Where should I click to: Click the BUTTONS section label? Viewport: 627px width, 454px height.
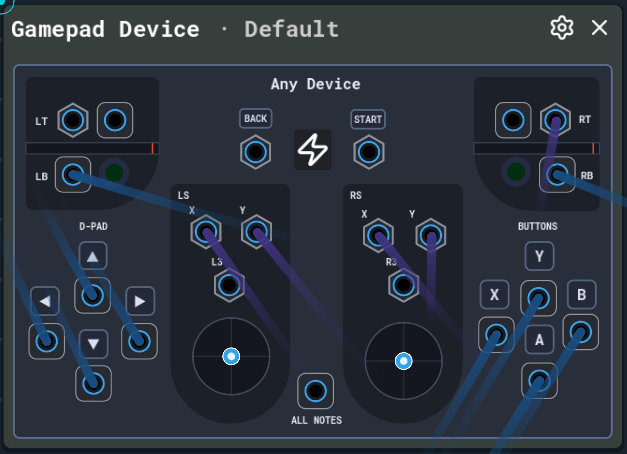click(x=537, y=226)
